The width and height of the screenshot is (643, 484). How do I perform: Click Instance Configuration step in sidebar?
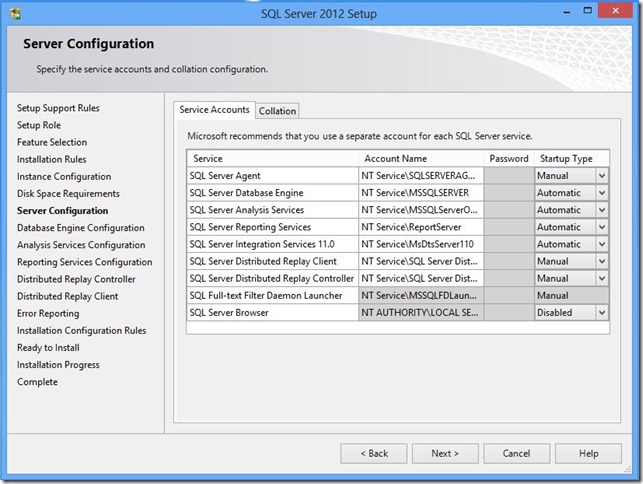point(64,176)
